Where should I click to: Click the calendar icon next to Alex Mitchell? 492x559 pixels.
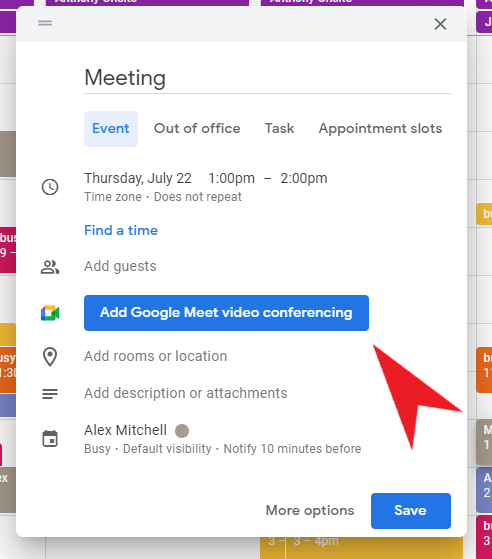pyautogui.click(x=50, y=439)
